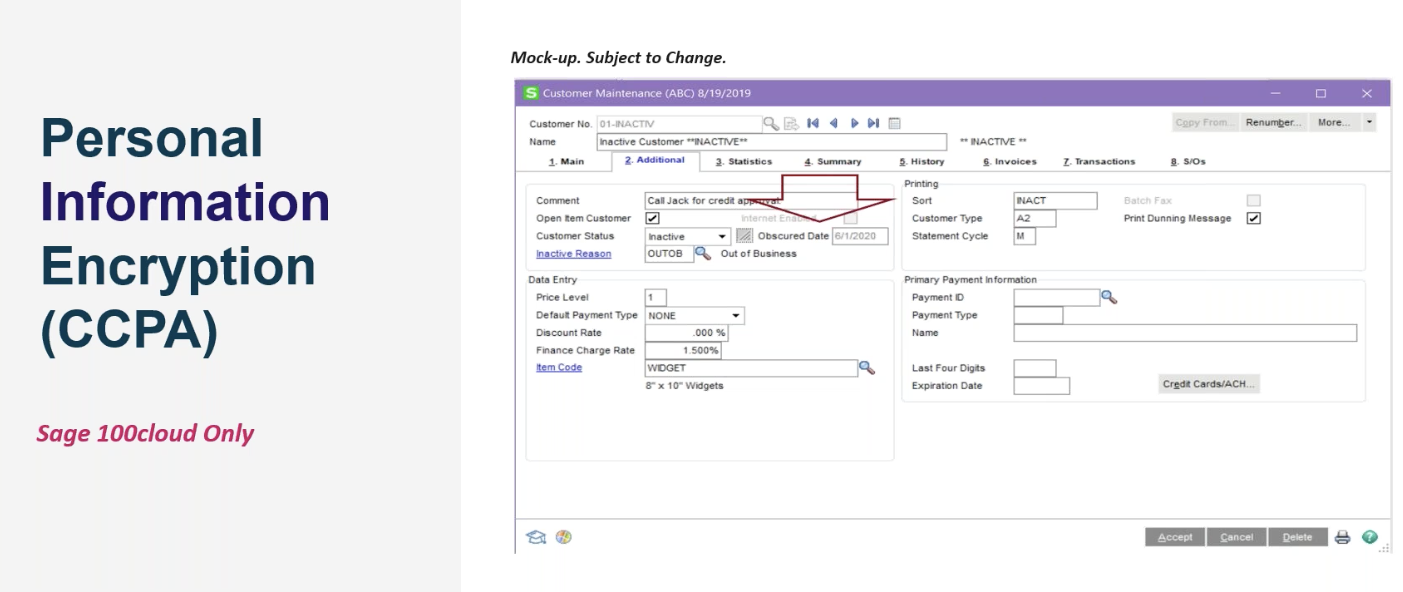The image size is (1403, 592).
Task: Switch to the Invoices tab
Action: point(1009,161)
